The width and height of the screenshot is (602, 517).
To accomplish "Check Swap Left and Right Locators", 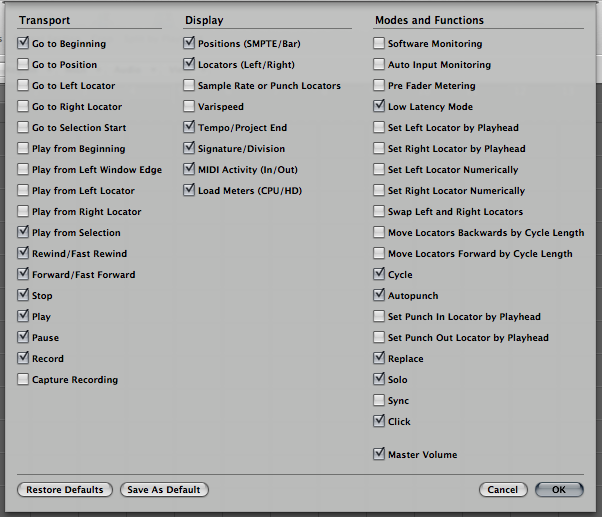I will tap(379, 212).
